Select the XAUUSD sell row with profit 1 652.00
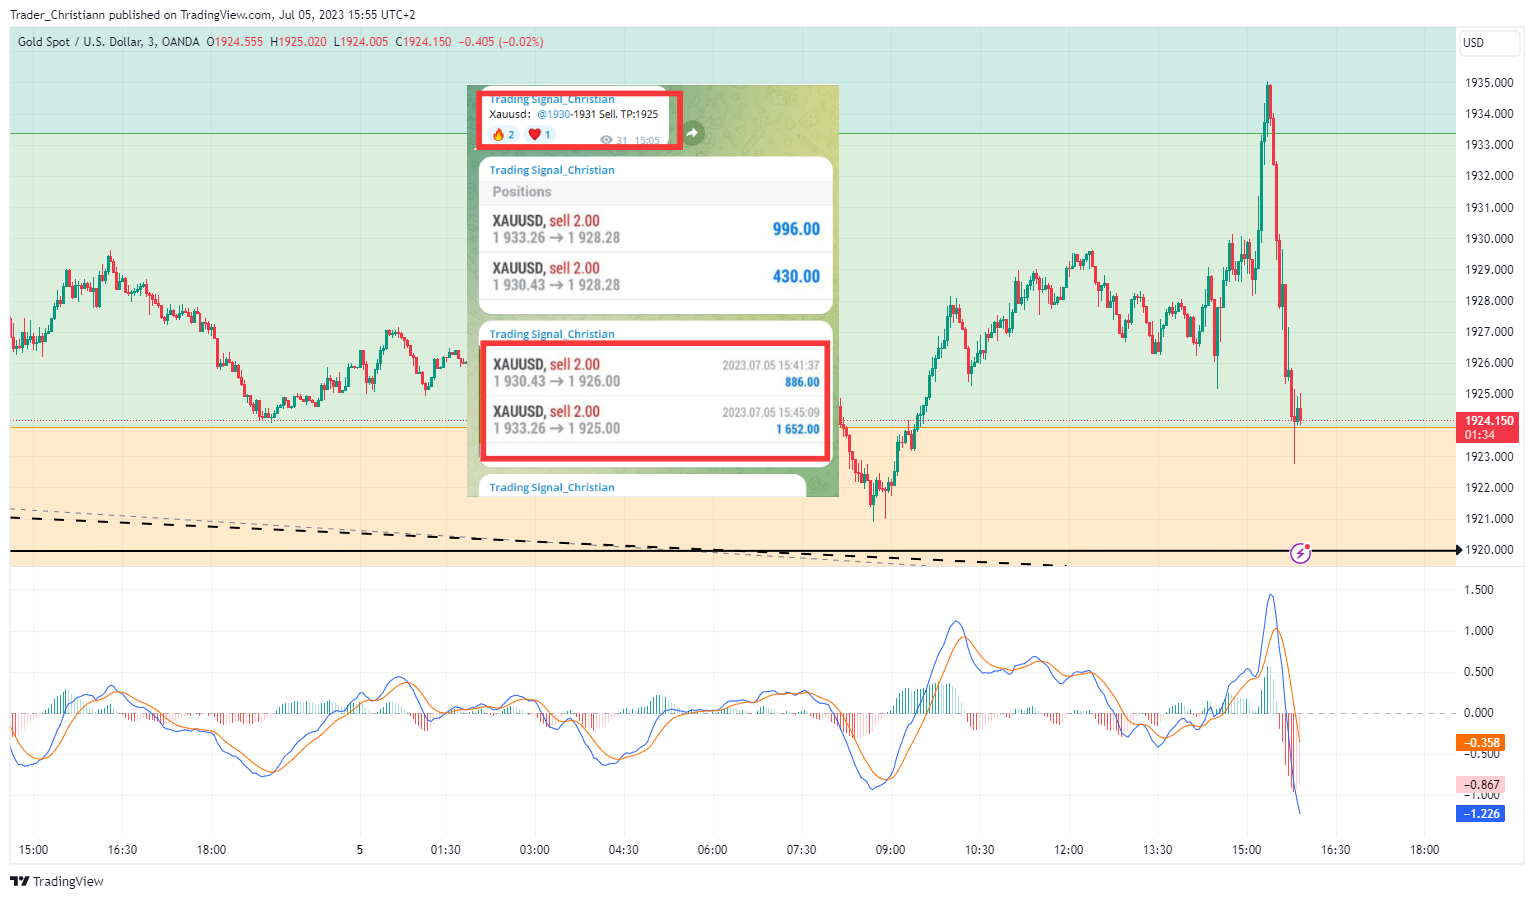The image size is (1534, 899). click(x=656, y=420)
